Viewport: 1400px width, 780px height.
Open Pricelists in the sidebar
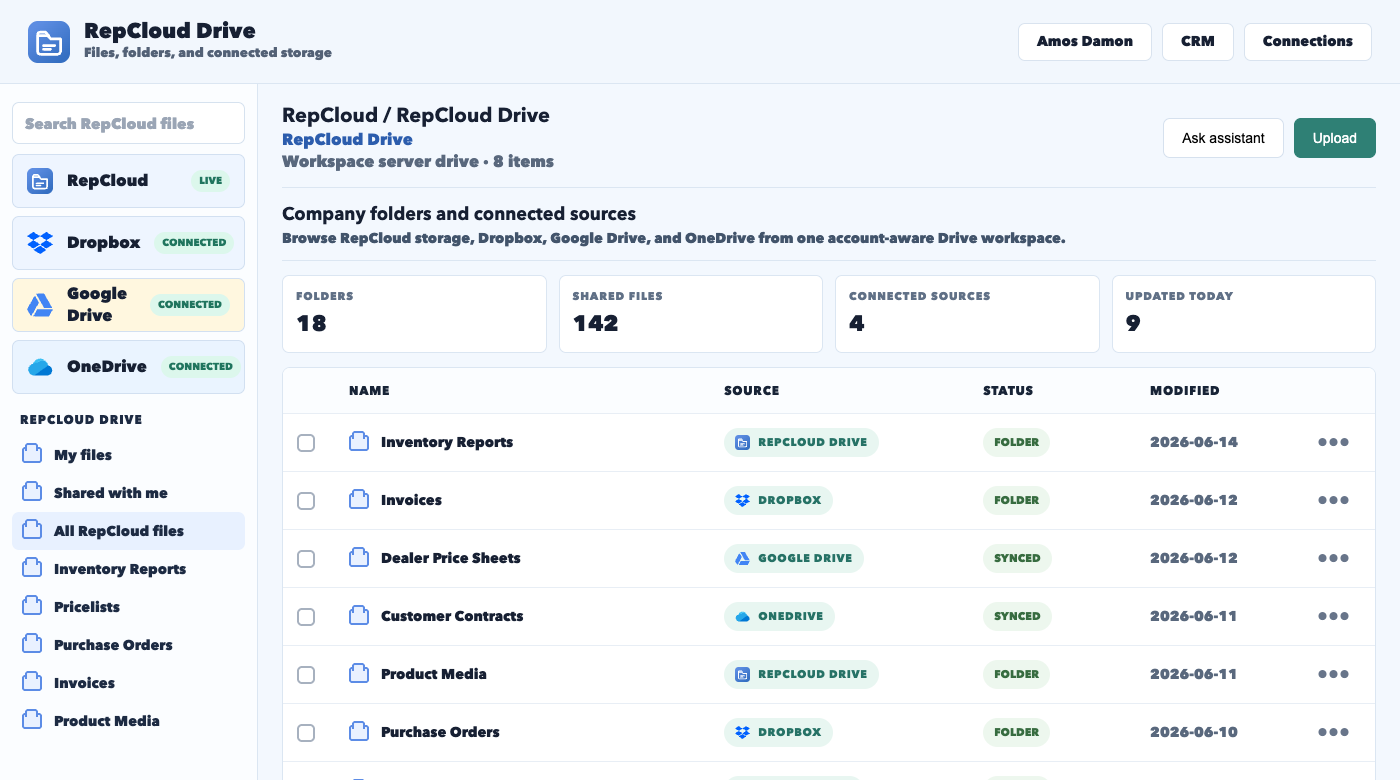coord(128,607)
